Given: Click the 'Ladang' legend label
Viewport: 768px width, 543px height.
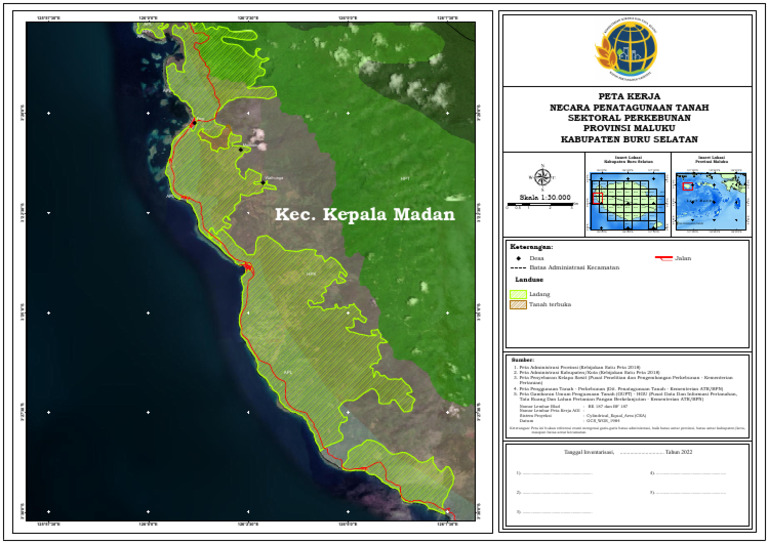Looking at the screenshot, I should (x=539, y=294).
